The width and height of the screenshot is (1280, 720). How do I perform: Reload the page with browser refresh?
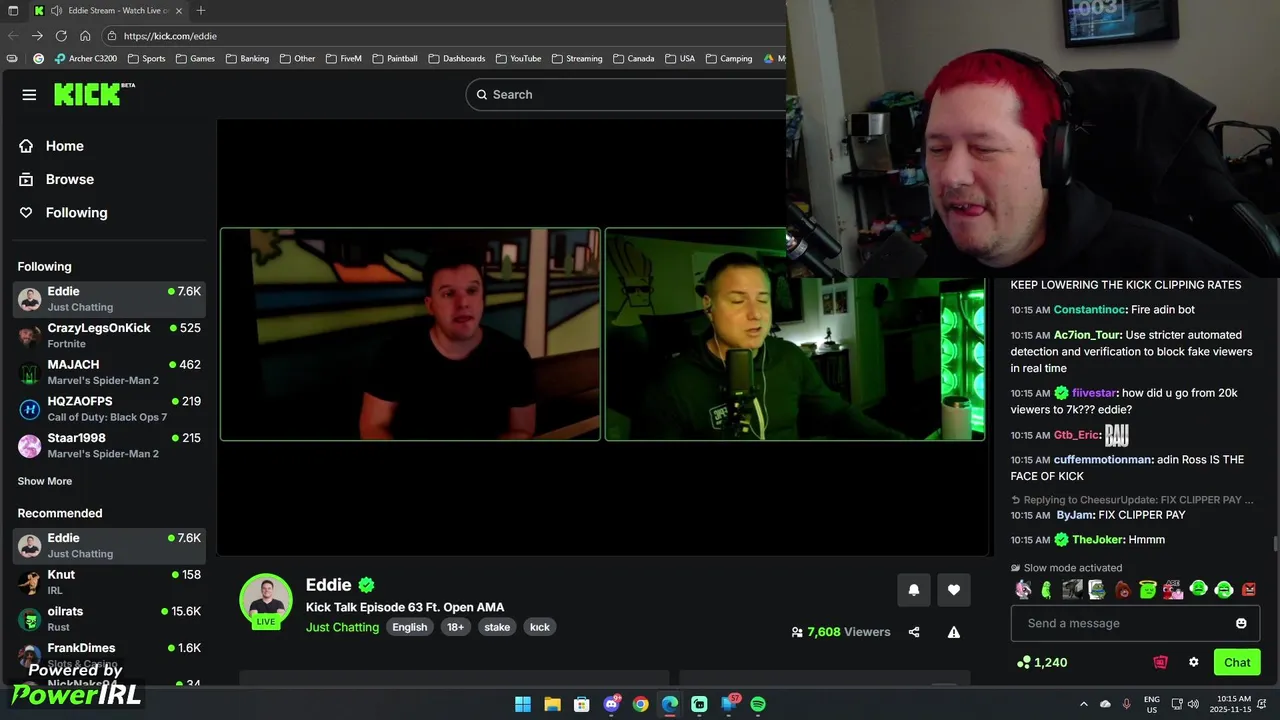coord(60,36)
